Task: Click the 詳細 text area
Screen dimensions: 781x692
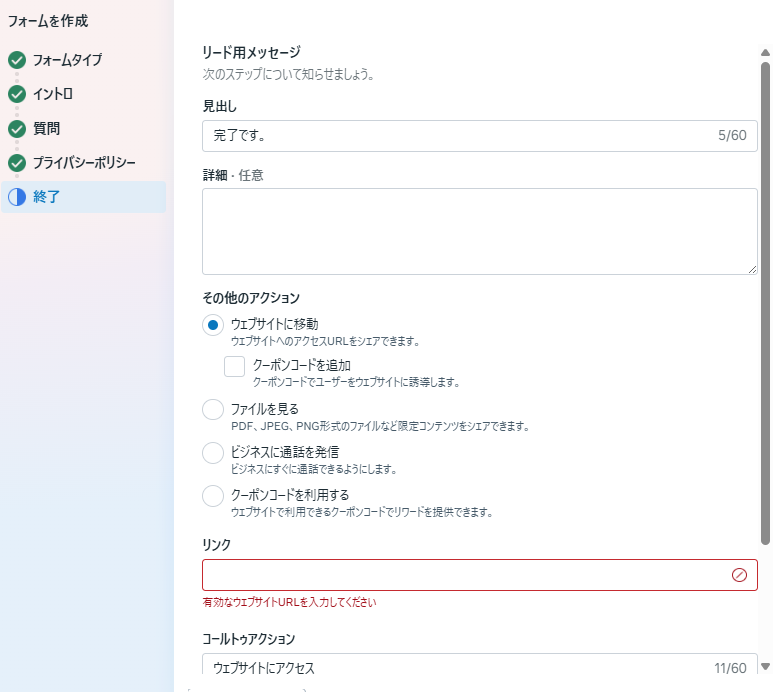Action: [x=479, y=231]
